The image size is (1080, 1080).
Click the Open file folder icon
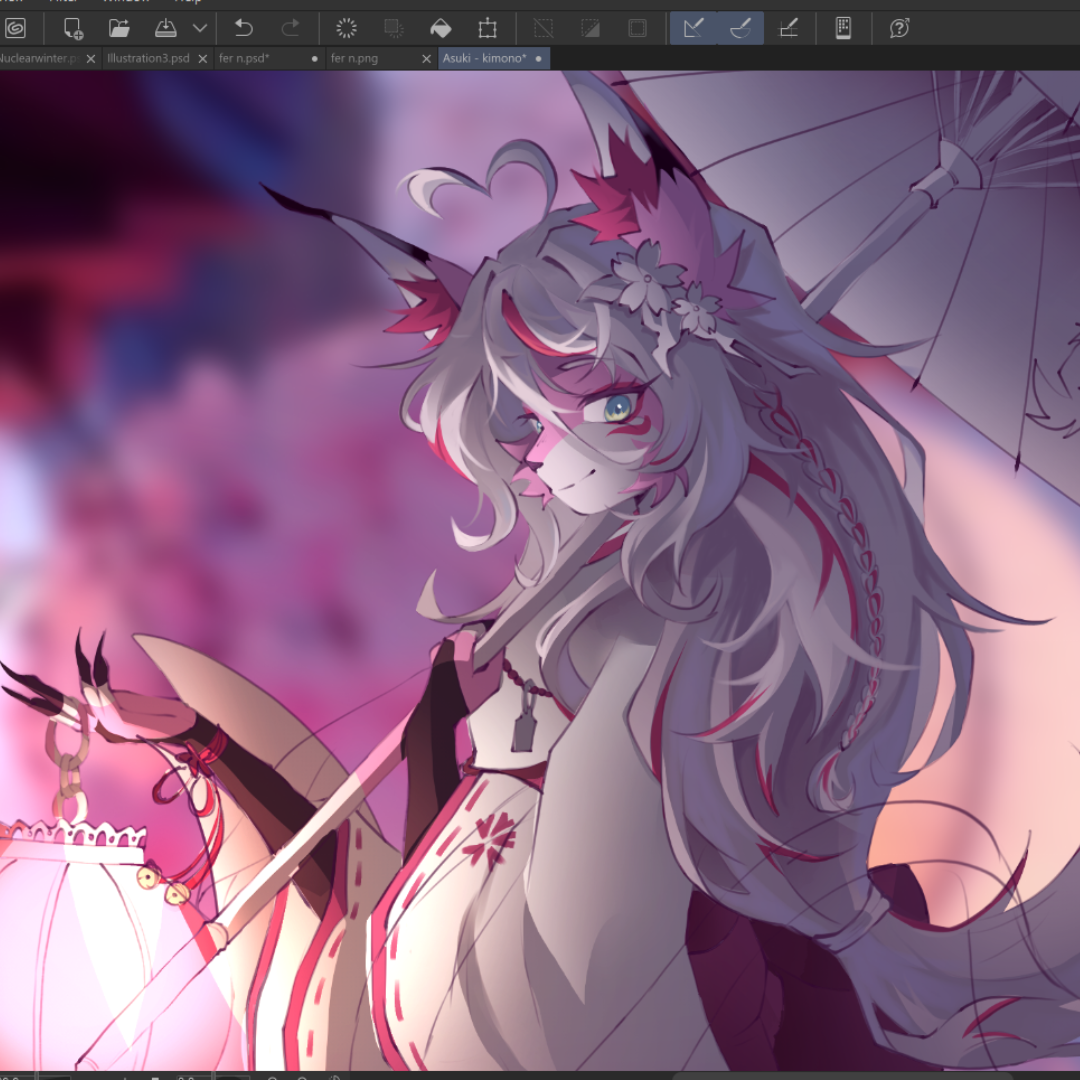coord(119,28)
